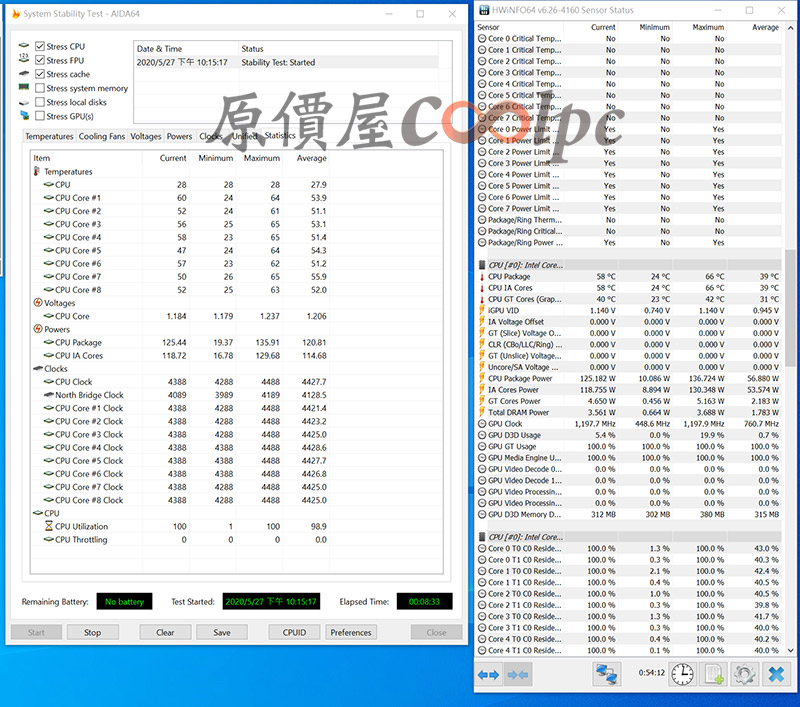Viewport: 800px width, 707px height.
Task: Click HWiNFO64 title bar app icon
Action: point(484,10)
